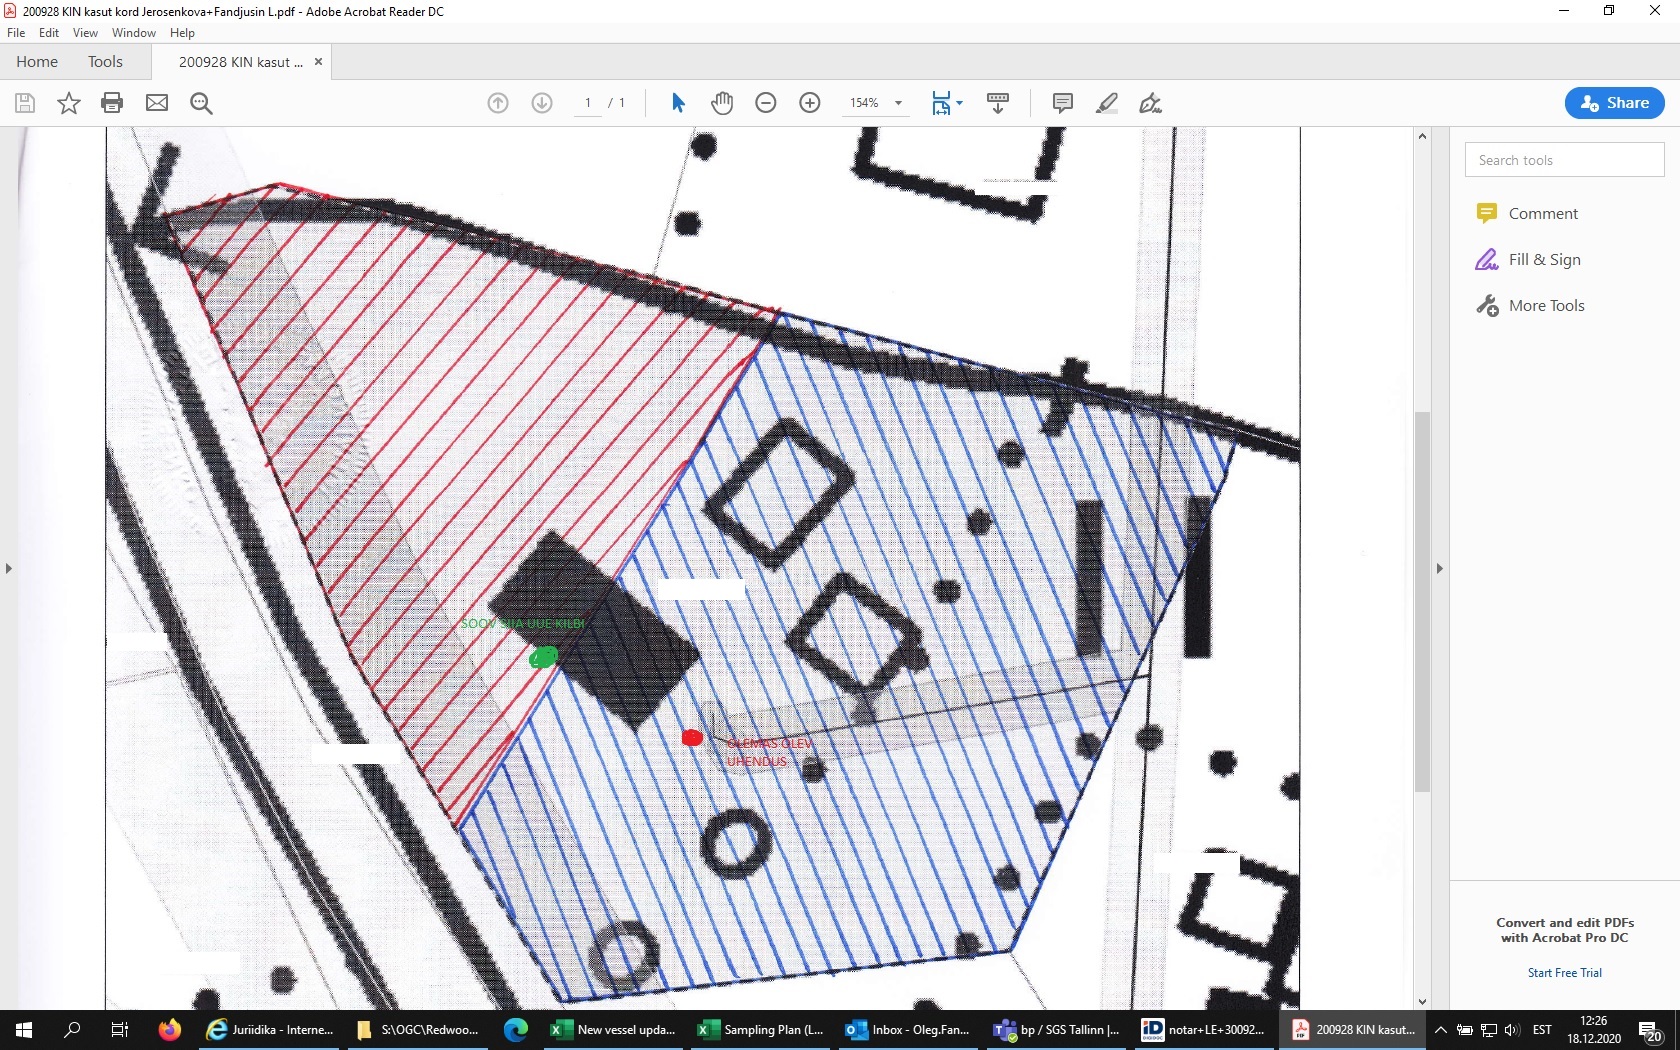Screen dimensions: 1680x1050
Task: Open the View menu
Action: [85, 33]
